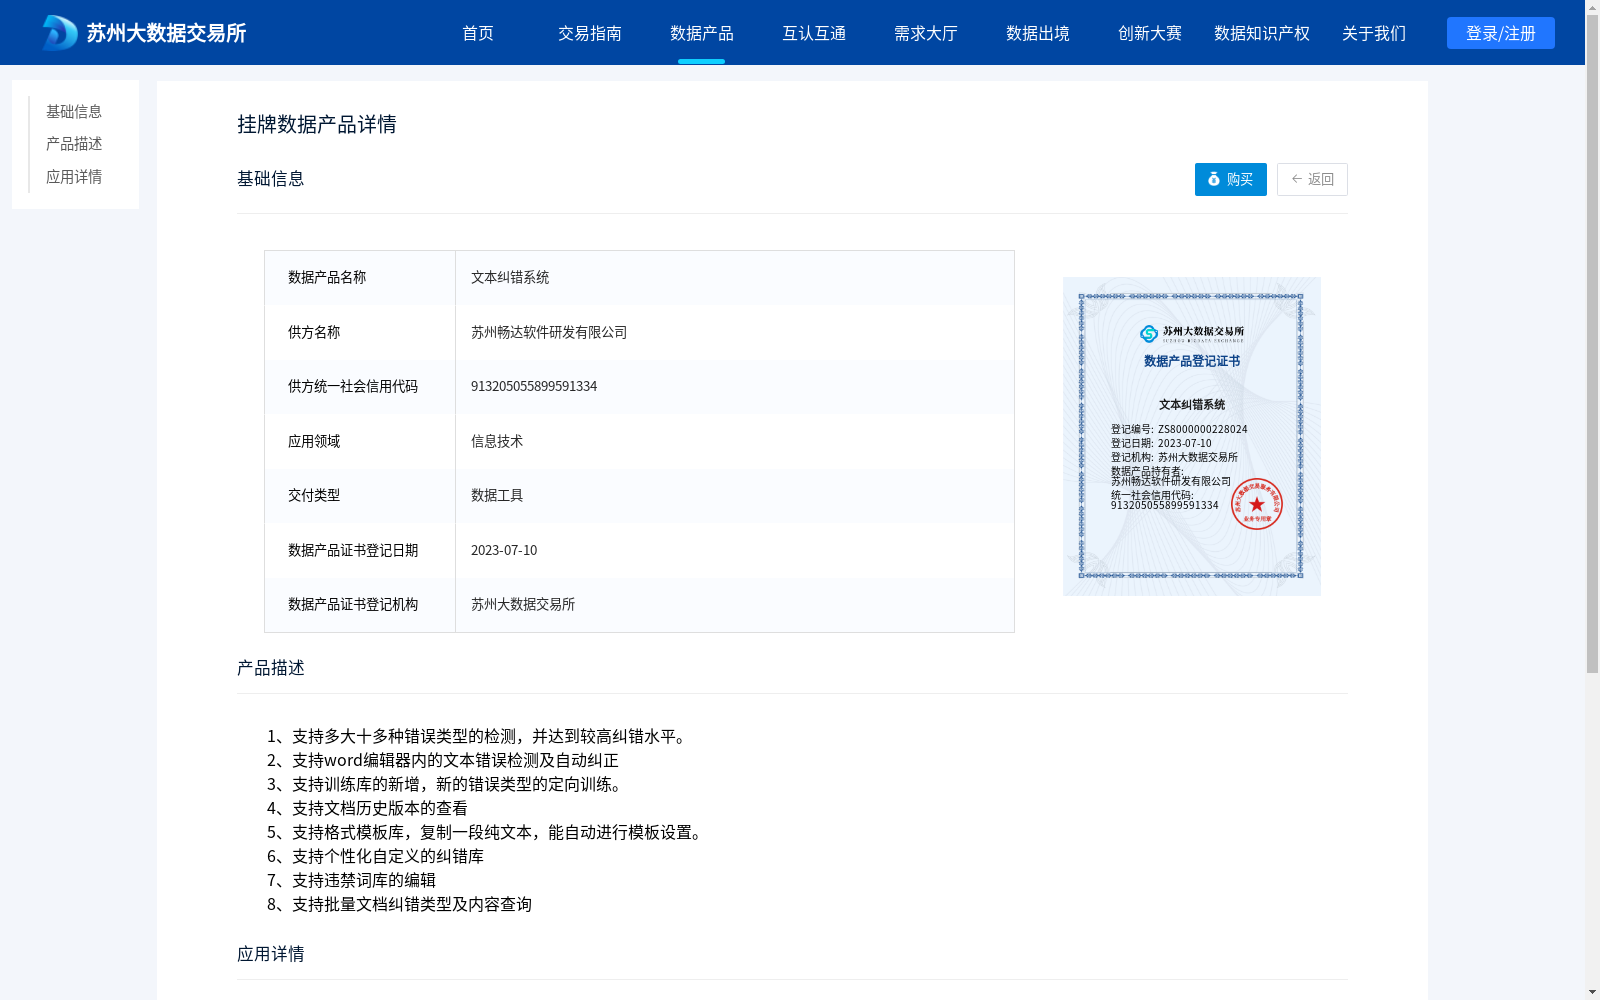Open the 首页 nav item
1600x1000 pixels.
478,33
